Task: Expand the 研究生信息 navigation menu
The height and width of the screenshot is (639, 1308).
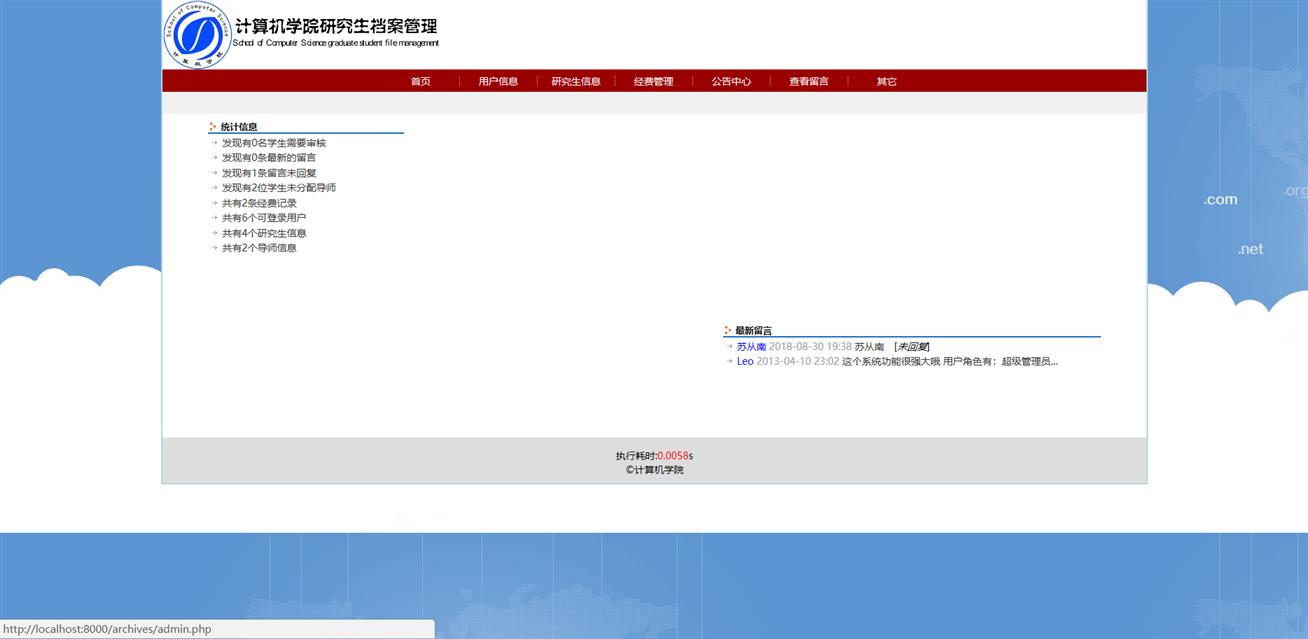Action: tap(576, 82)
